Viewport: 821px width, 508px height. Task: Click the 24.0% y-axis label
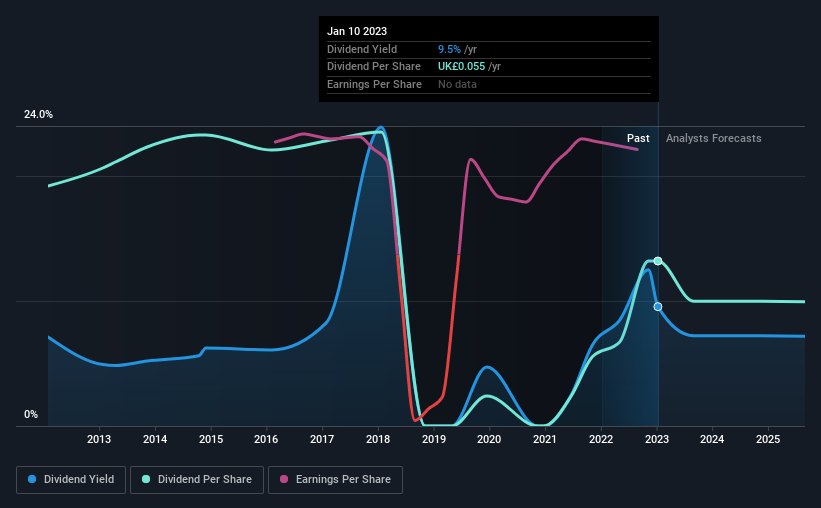coord(38,115)
